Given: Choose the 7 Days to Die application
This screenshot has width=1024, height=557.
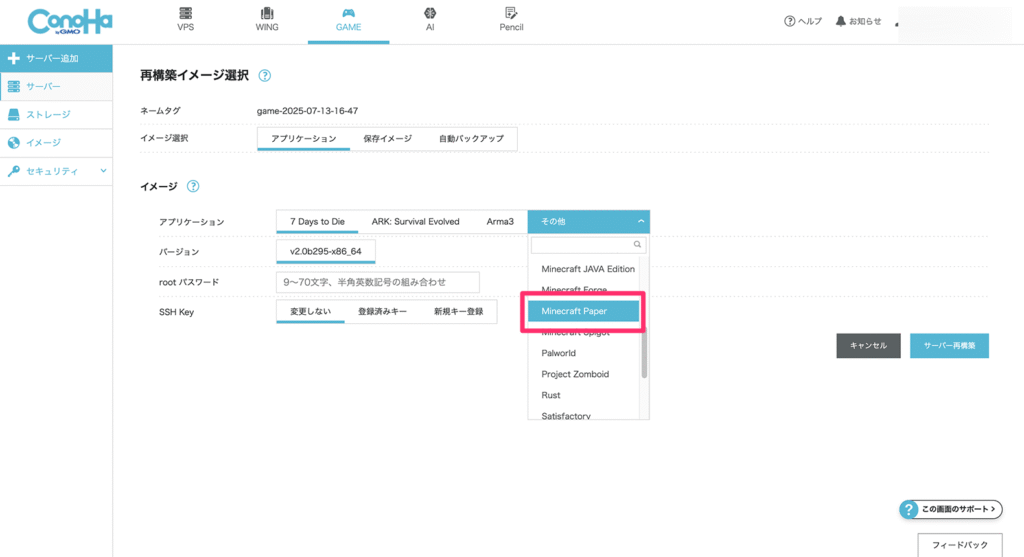Looking at the screenshot, I should (317, 221).
